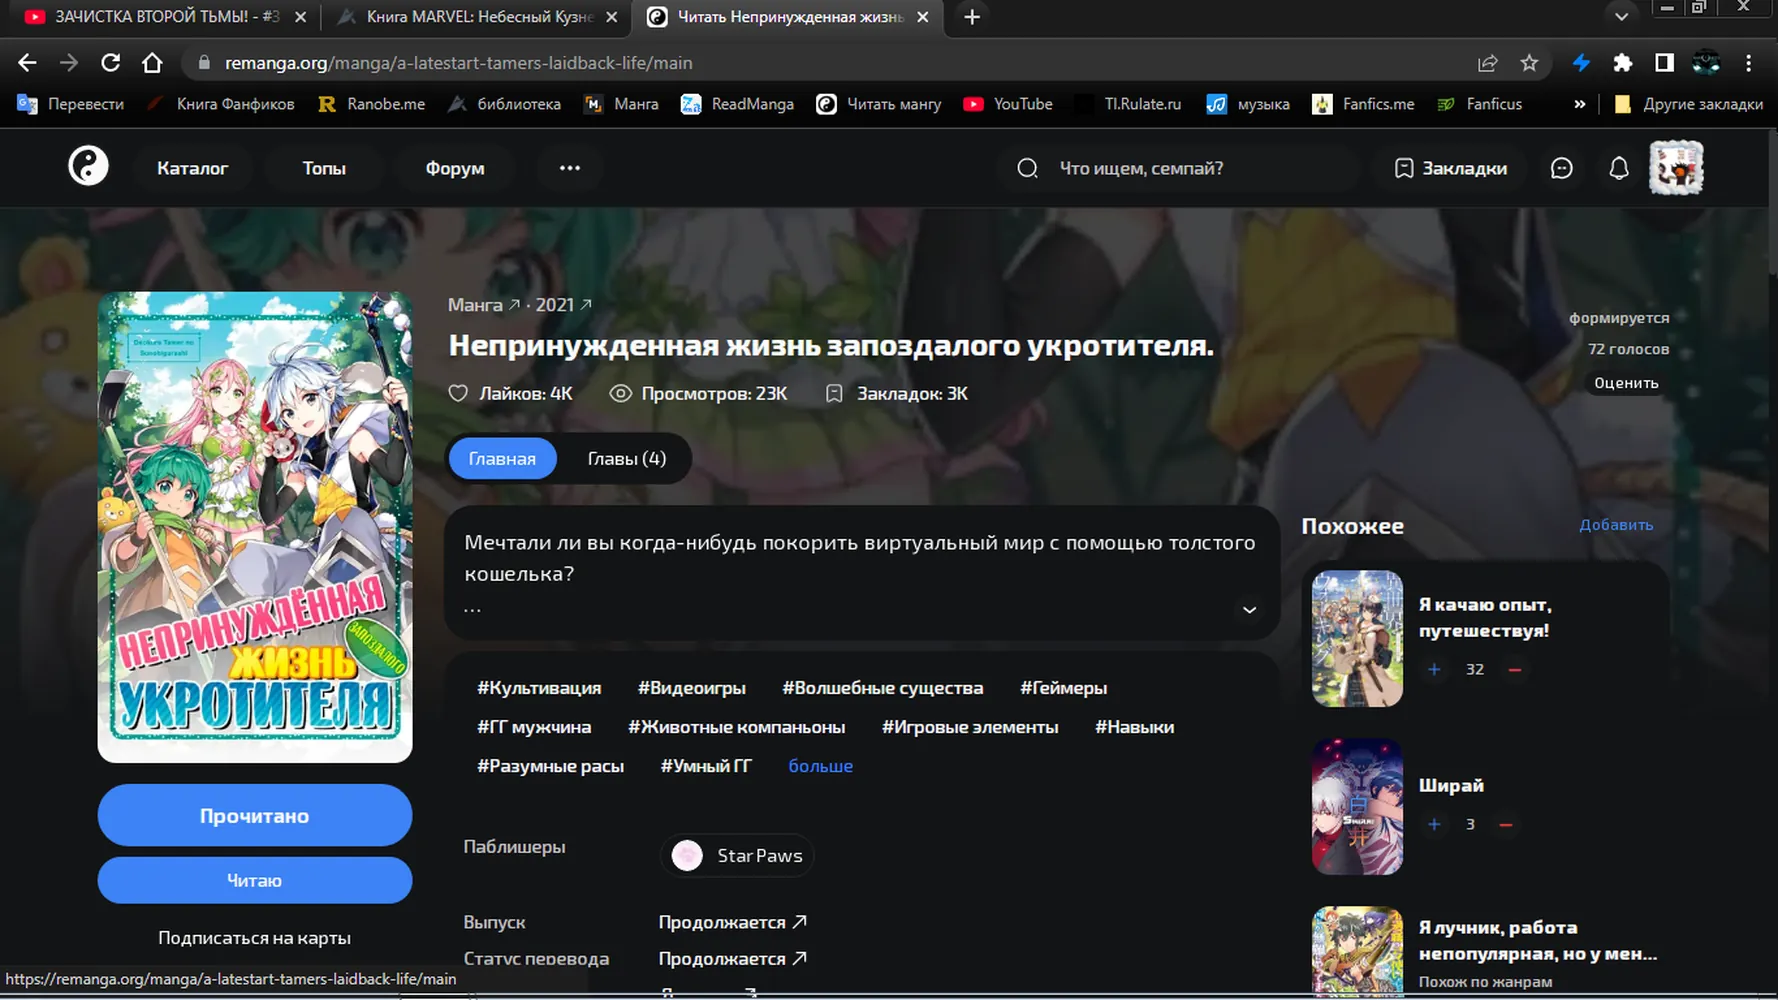The height and width of the screenshot is (1000, 1778).
Task: Open the YouTube bookmark
Action: [1007, 104]
